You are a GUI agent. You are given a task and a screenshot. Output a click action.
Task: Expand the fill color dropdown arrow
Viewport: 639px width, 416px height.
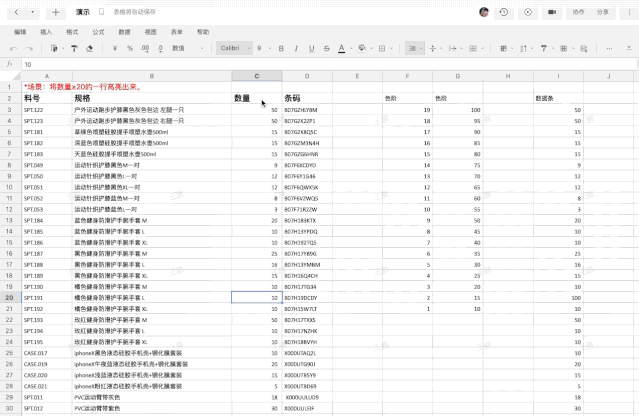click(x=371, y=49)
